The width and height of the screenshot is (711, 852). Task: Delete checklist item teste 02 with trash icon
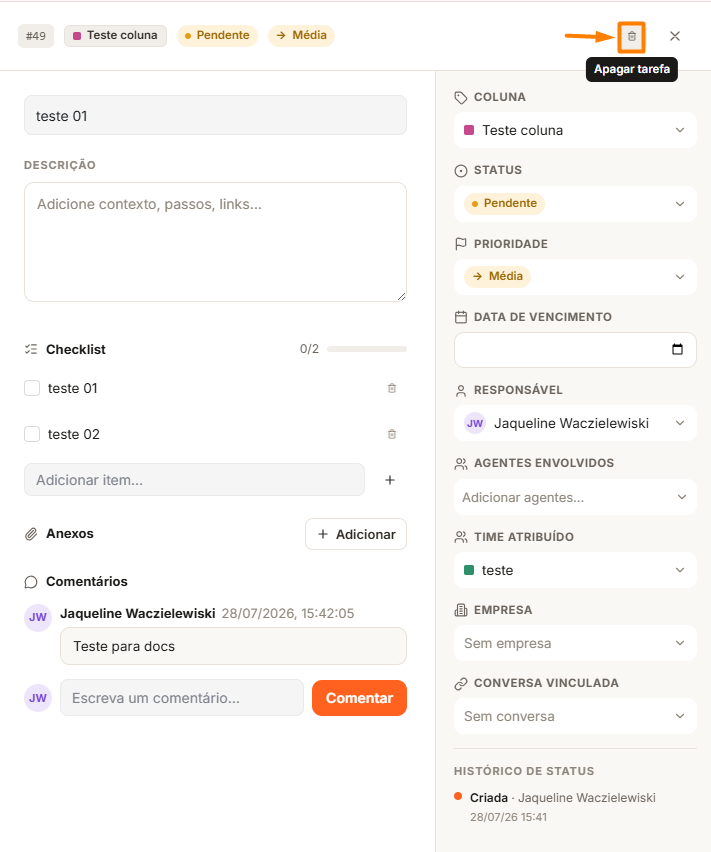pos(392,434)
